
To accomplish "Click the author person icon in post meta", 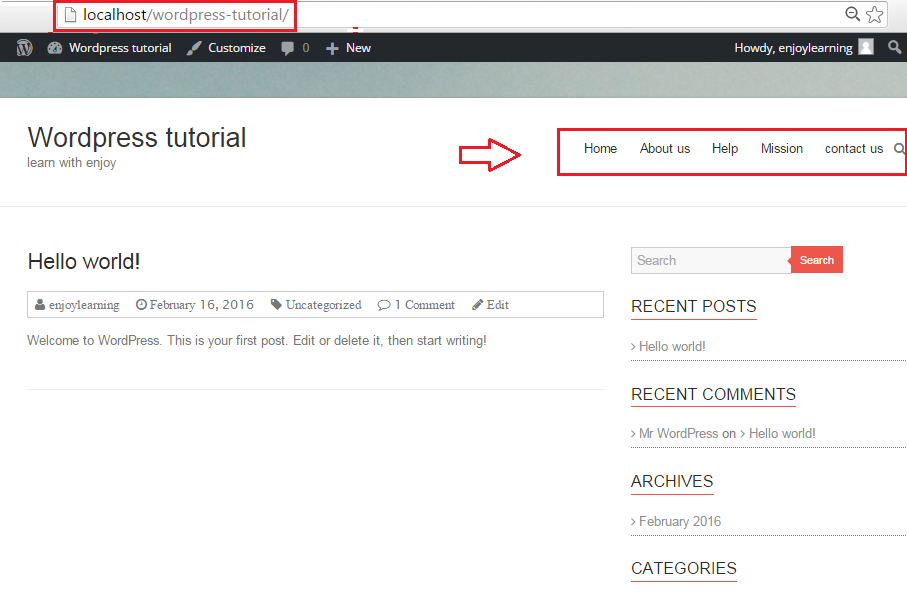I will click(40, 305).
